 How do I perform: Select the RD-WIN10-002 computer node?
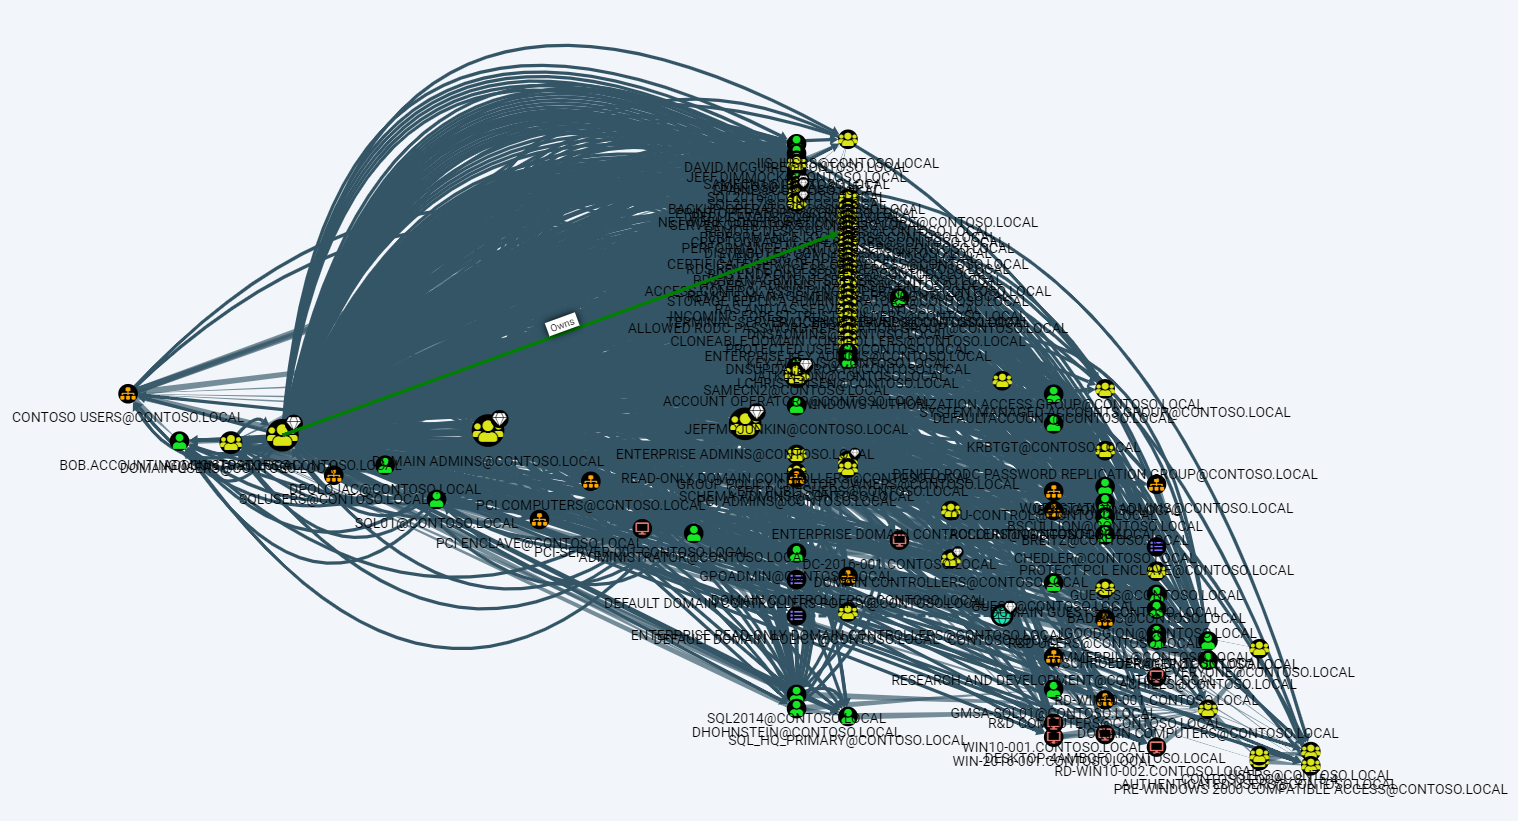click(1157, 747)
